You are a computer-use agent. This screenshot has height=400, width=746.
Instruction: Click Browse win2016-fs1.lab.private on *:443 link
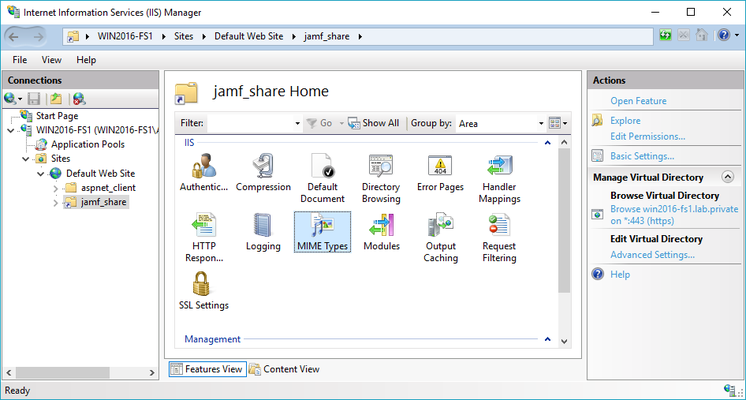pos(674,215)
